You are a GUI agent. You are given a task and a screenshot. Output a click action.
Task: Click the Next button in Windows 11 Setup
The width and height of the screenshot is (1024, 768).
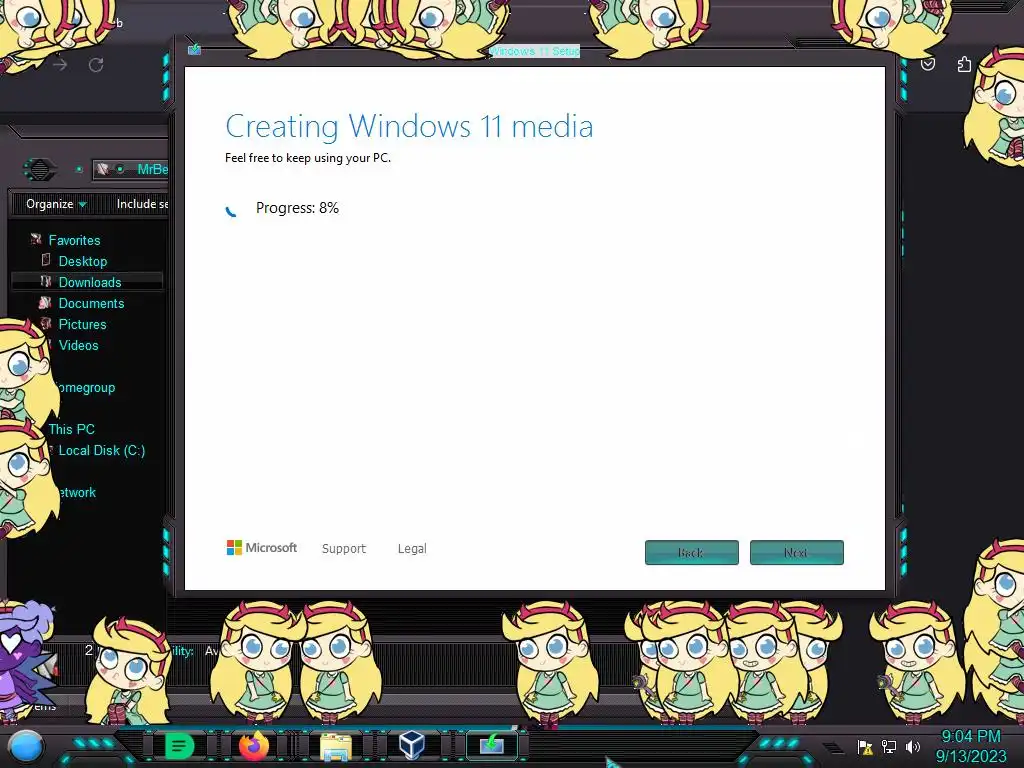[797, 552]
